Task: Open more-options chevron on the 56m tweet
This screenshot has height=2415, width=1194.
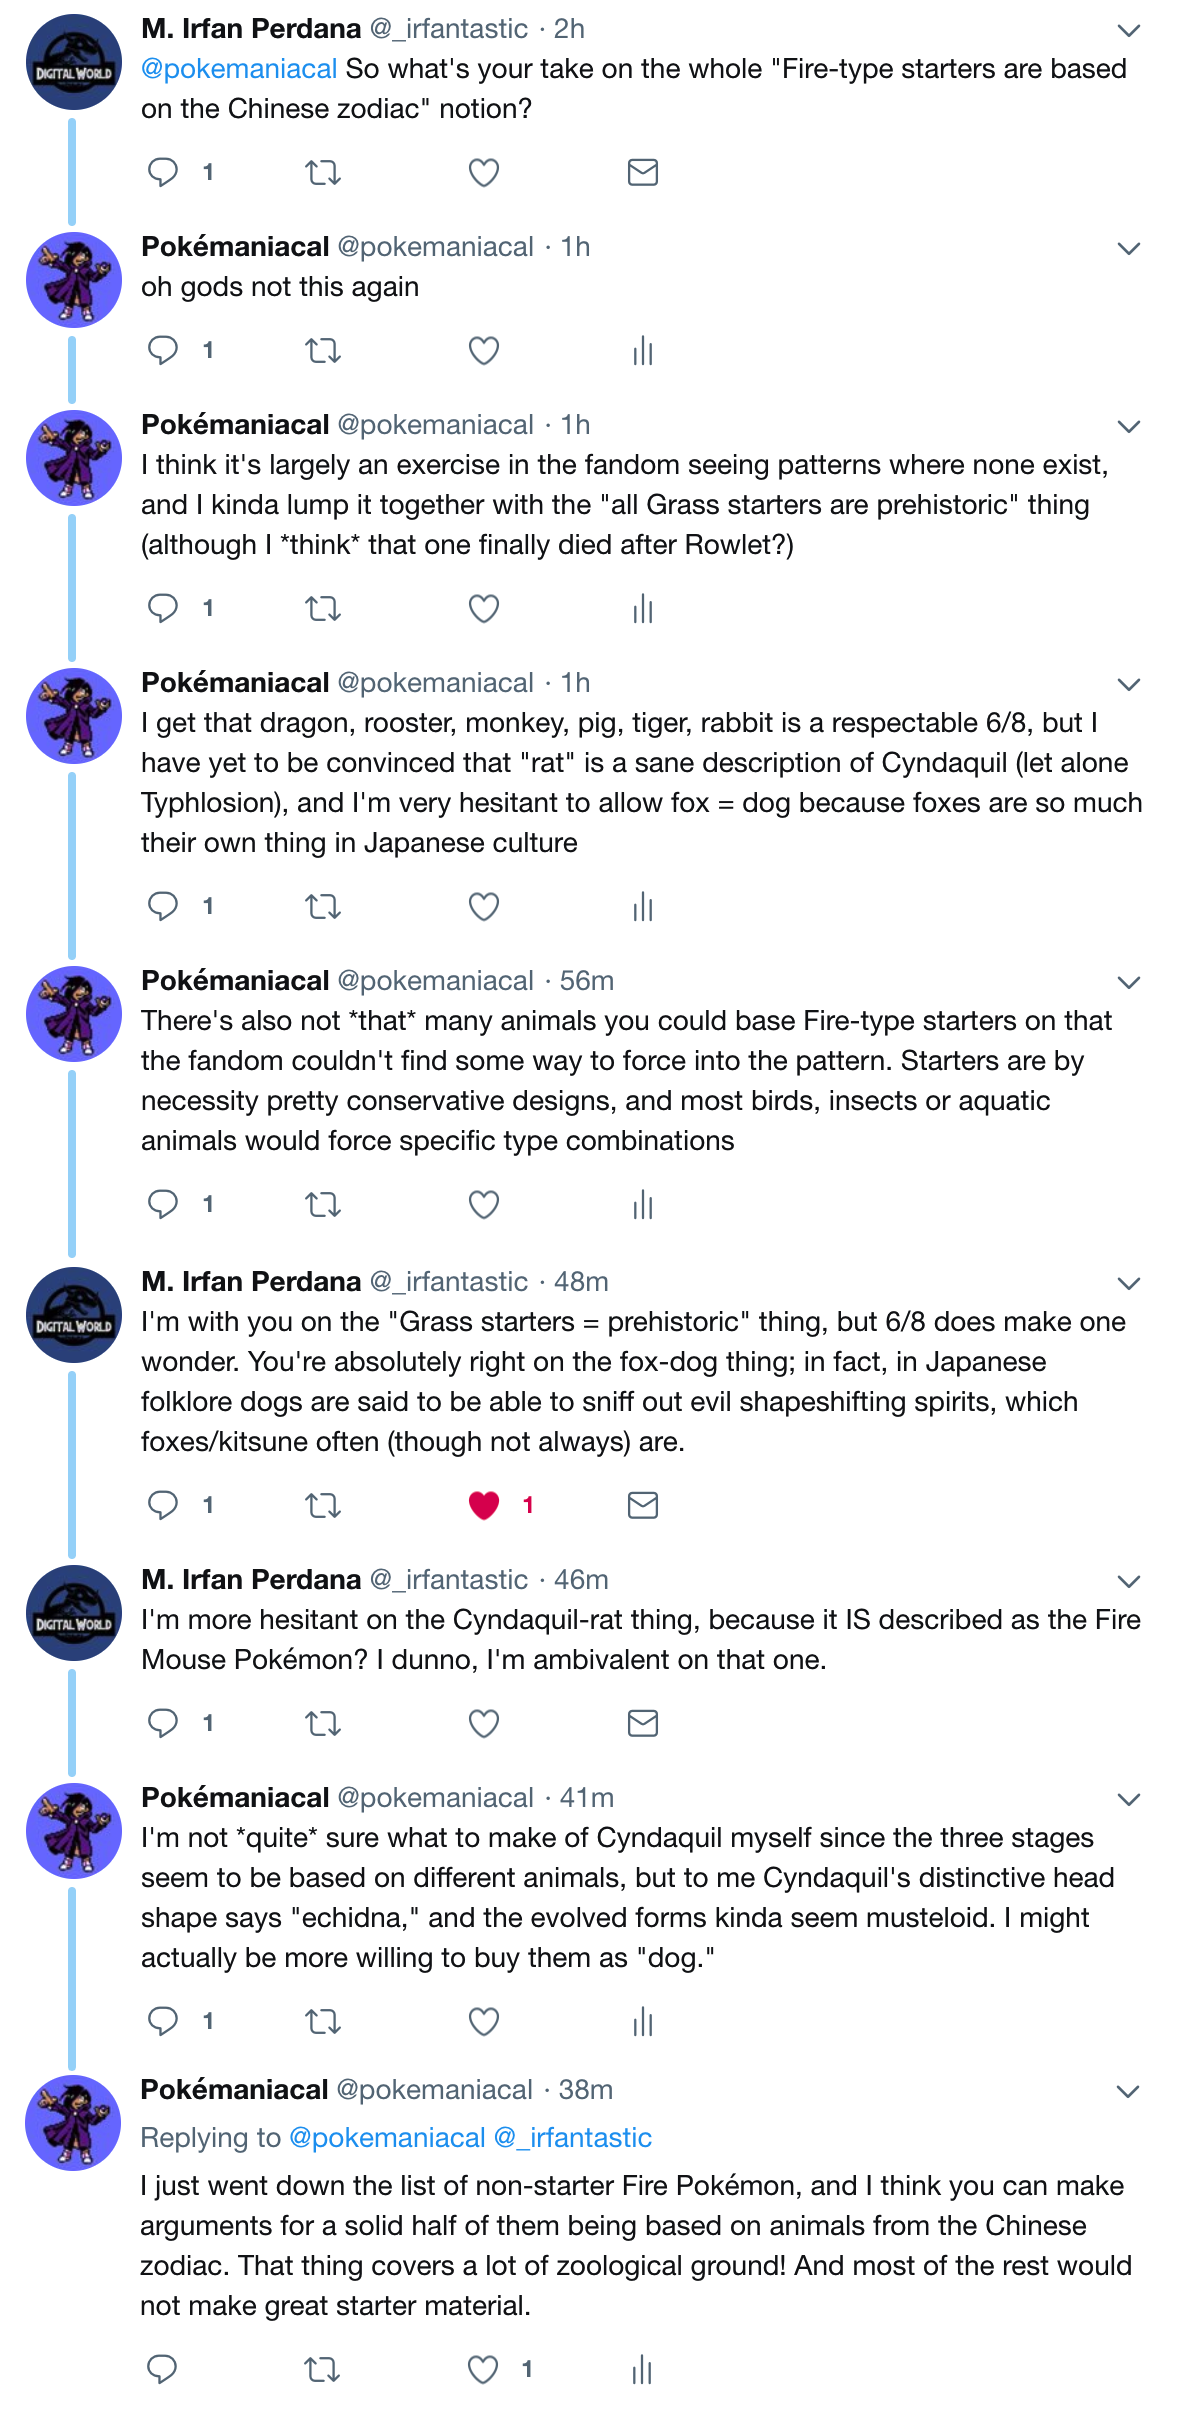Action: tap(1129, 983)
